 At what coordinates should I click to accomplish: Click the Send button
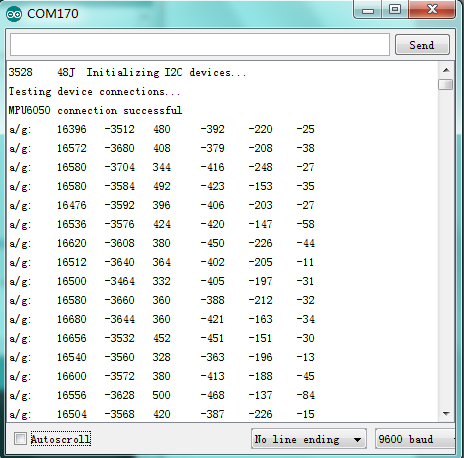point(422,45)
